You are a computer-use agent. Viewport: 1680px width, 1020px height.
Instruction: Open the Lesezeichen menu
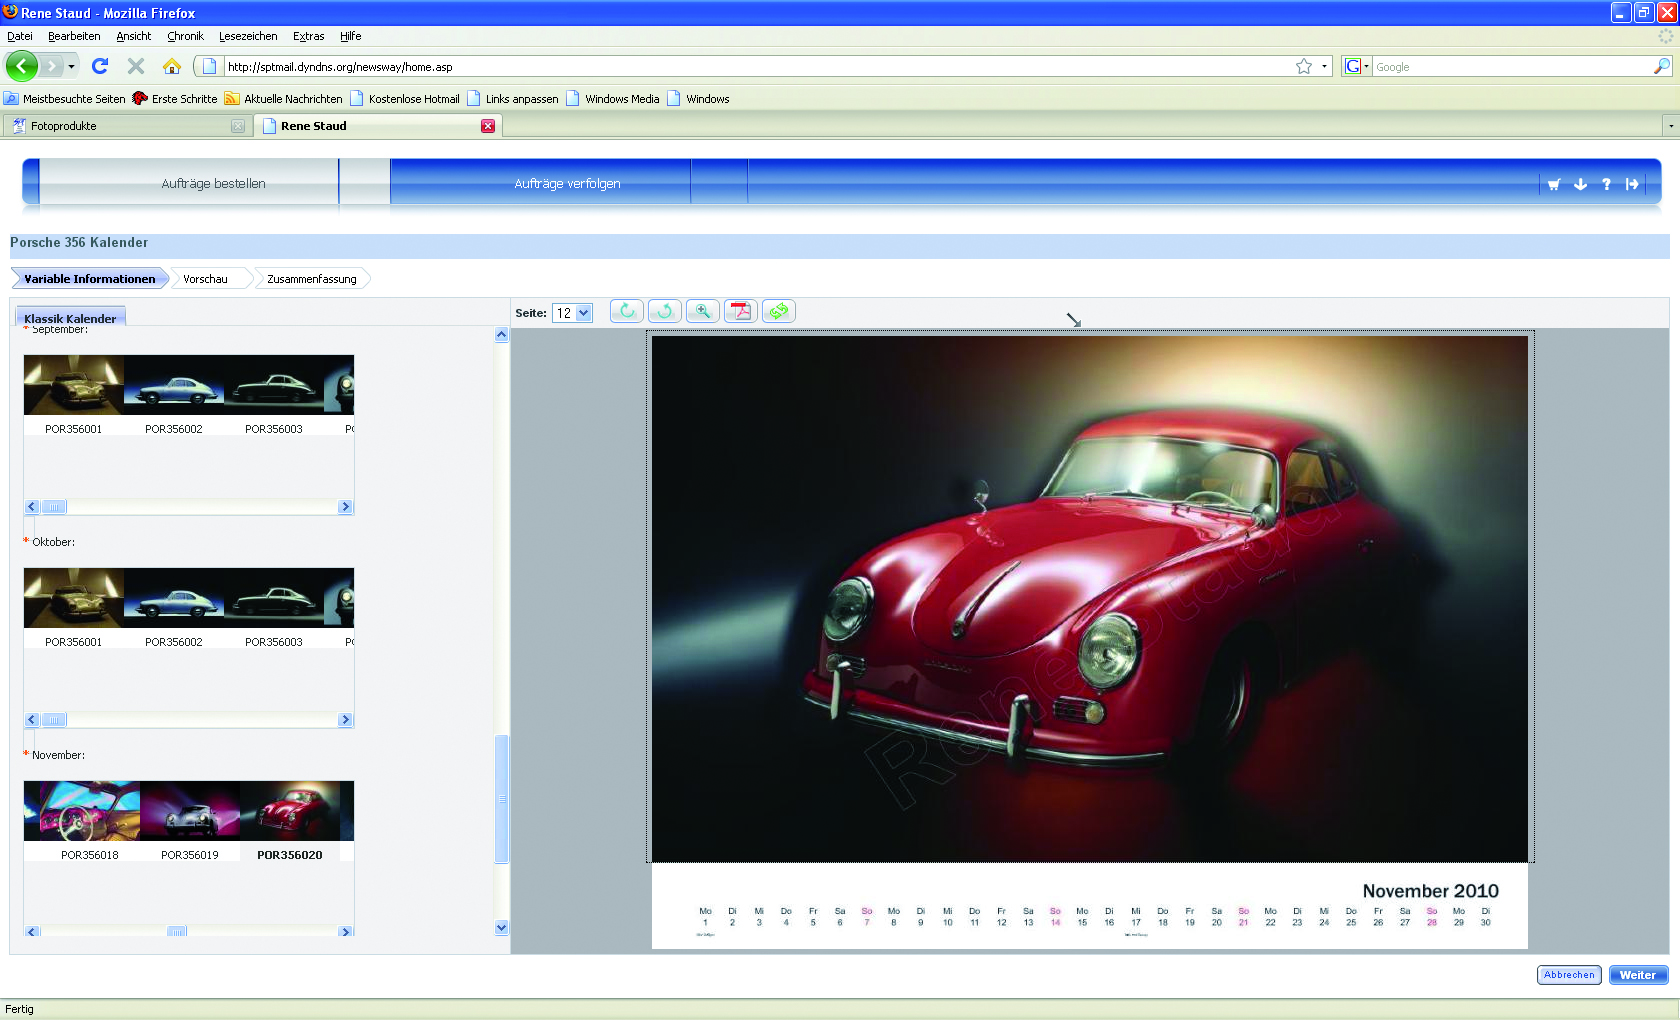pos(248,36)
